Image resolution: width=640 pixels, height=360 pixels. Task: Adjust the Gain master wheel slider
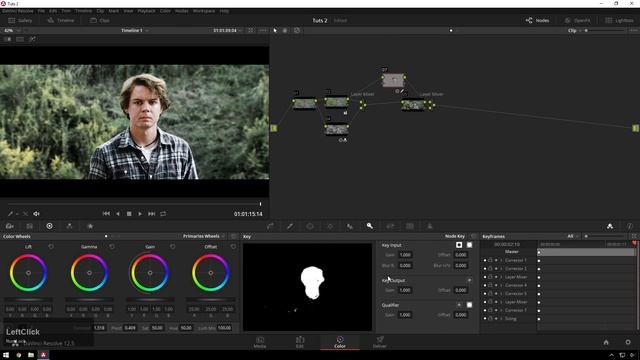[x=150, y=300]
